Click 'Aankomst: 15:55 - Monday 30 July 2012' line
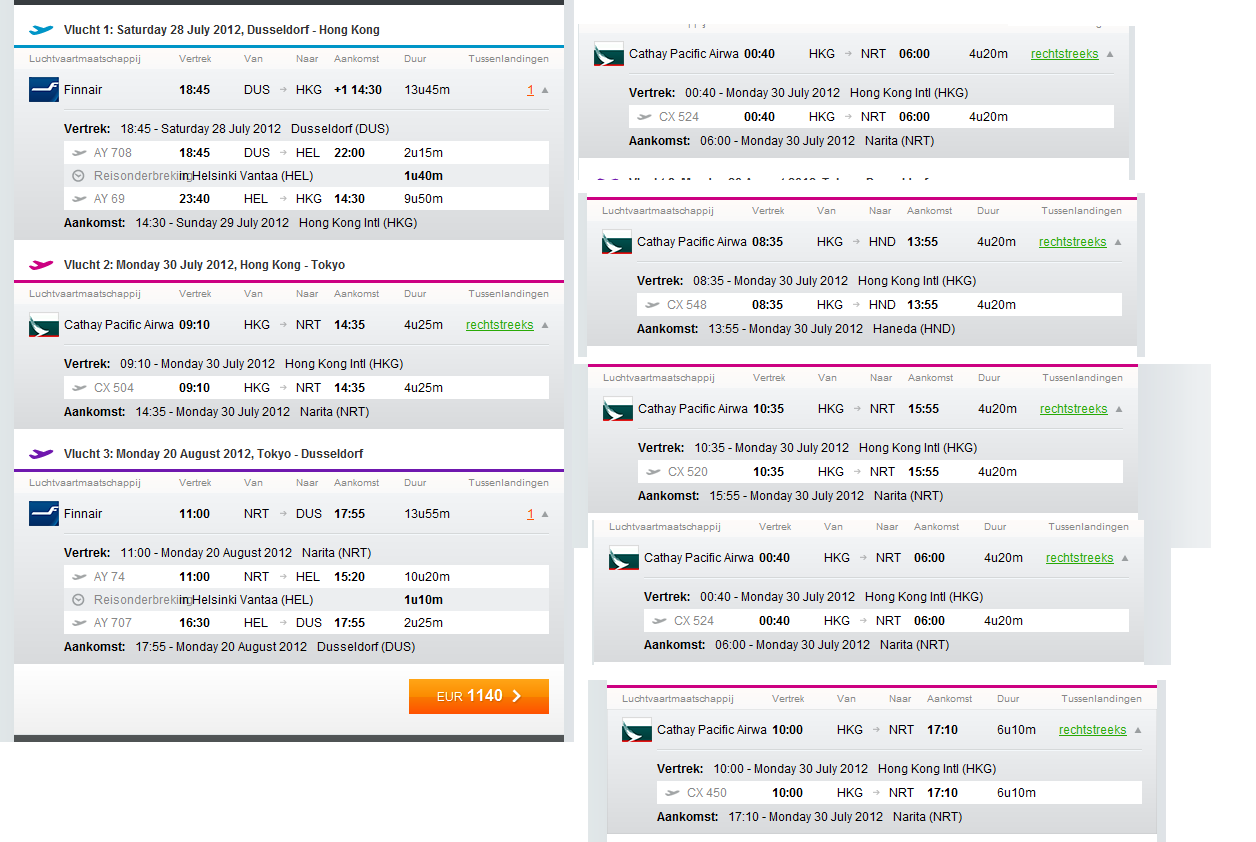 point(791,496)
